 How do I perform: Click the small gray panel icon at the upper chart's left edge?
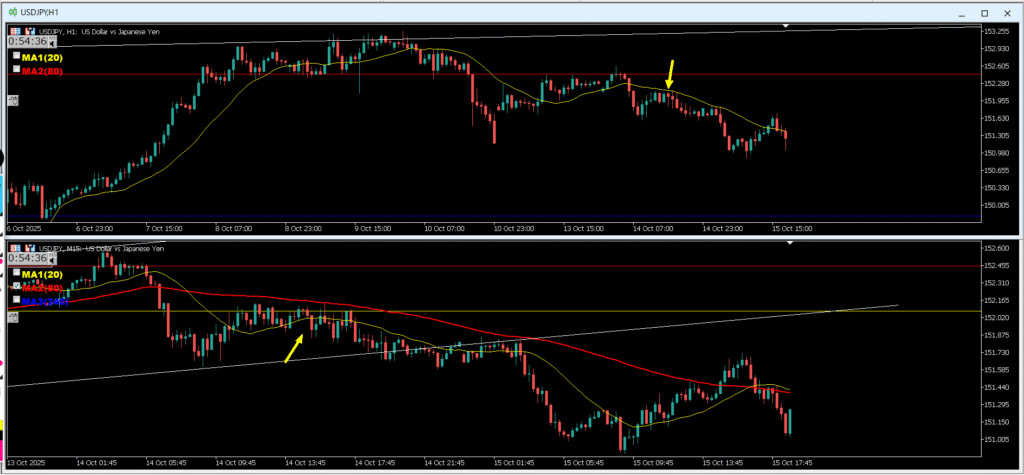13,99
